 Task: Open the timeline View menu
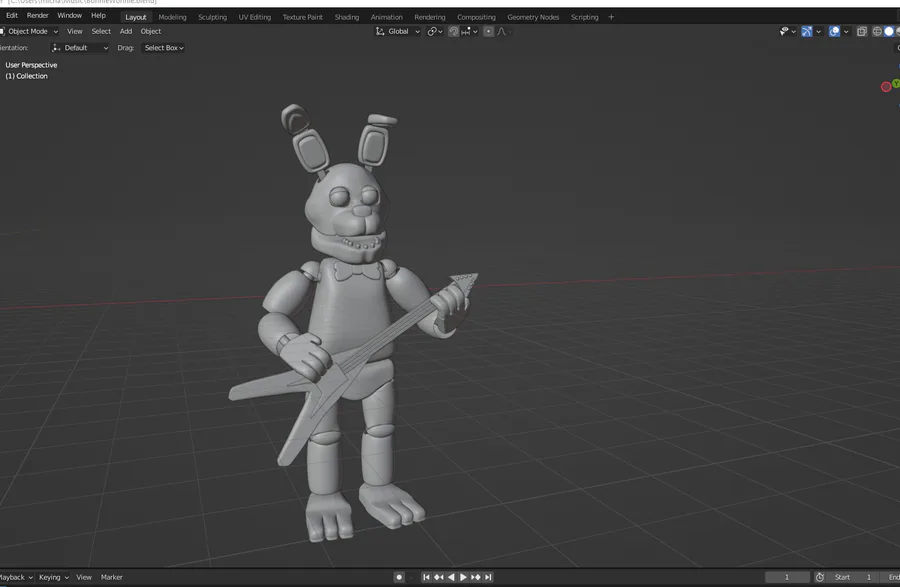click(84, 577)
